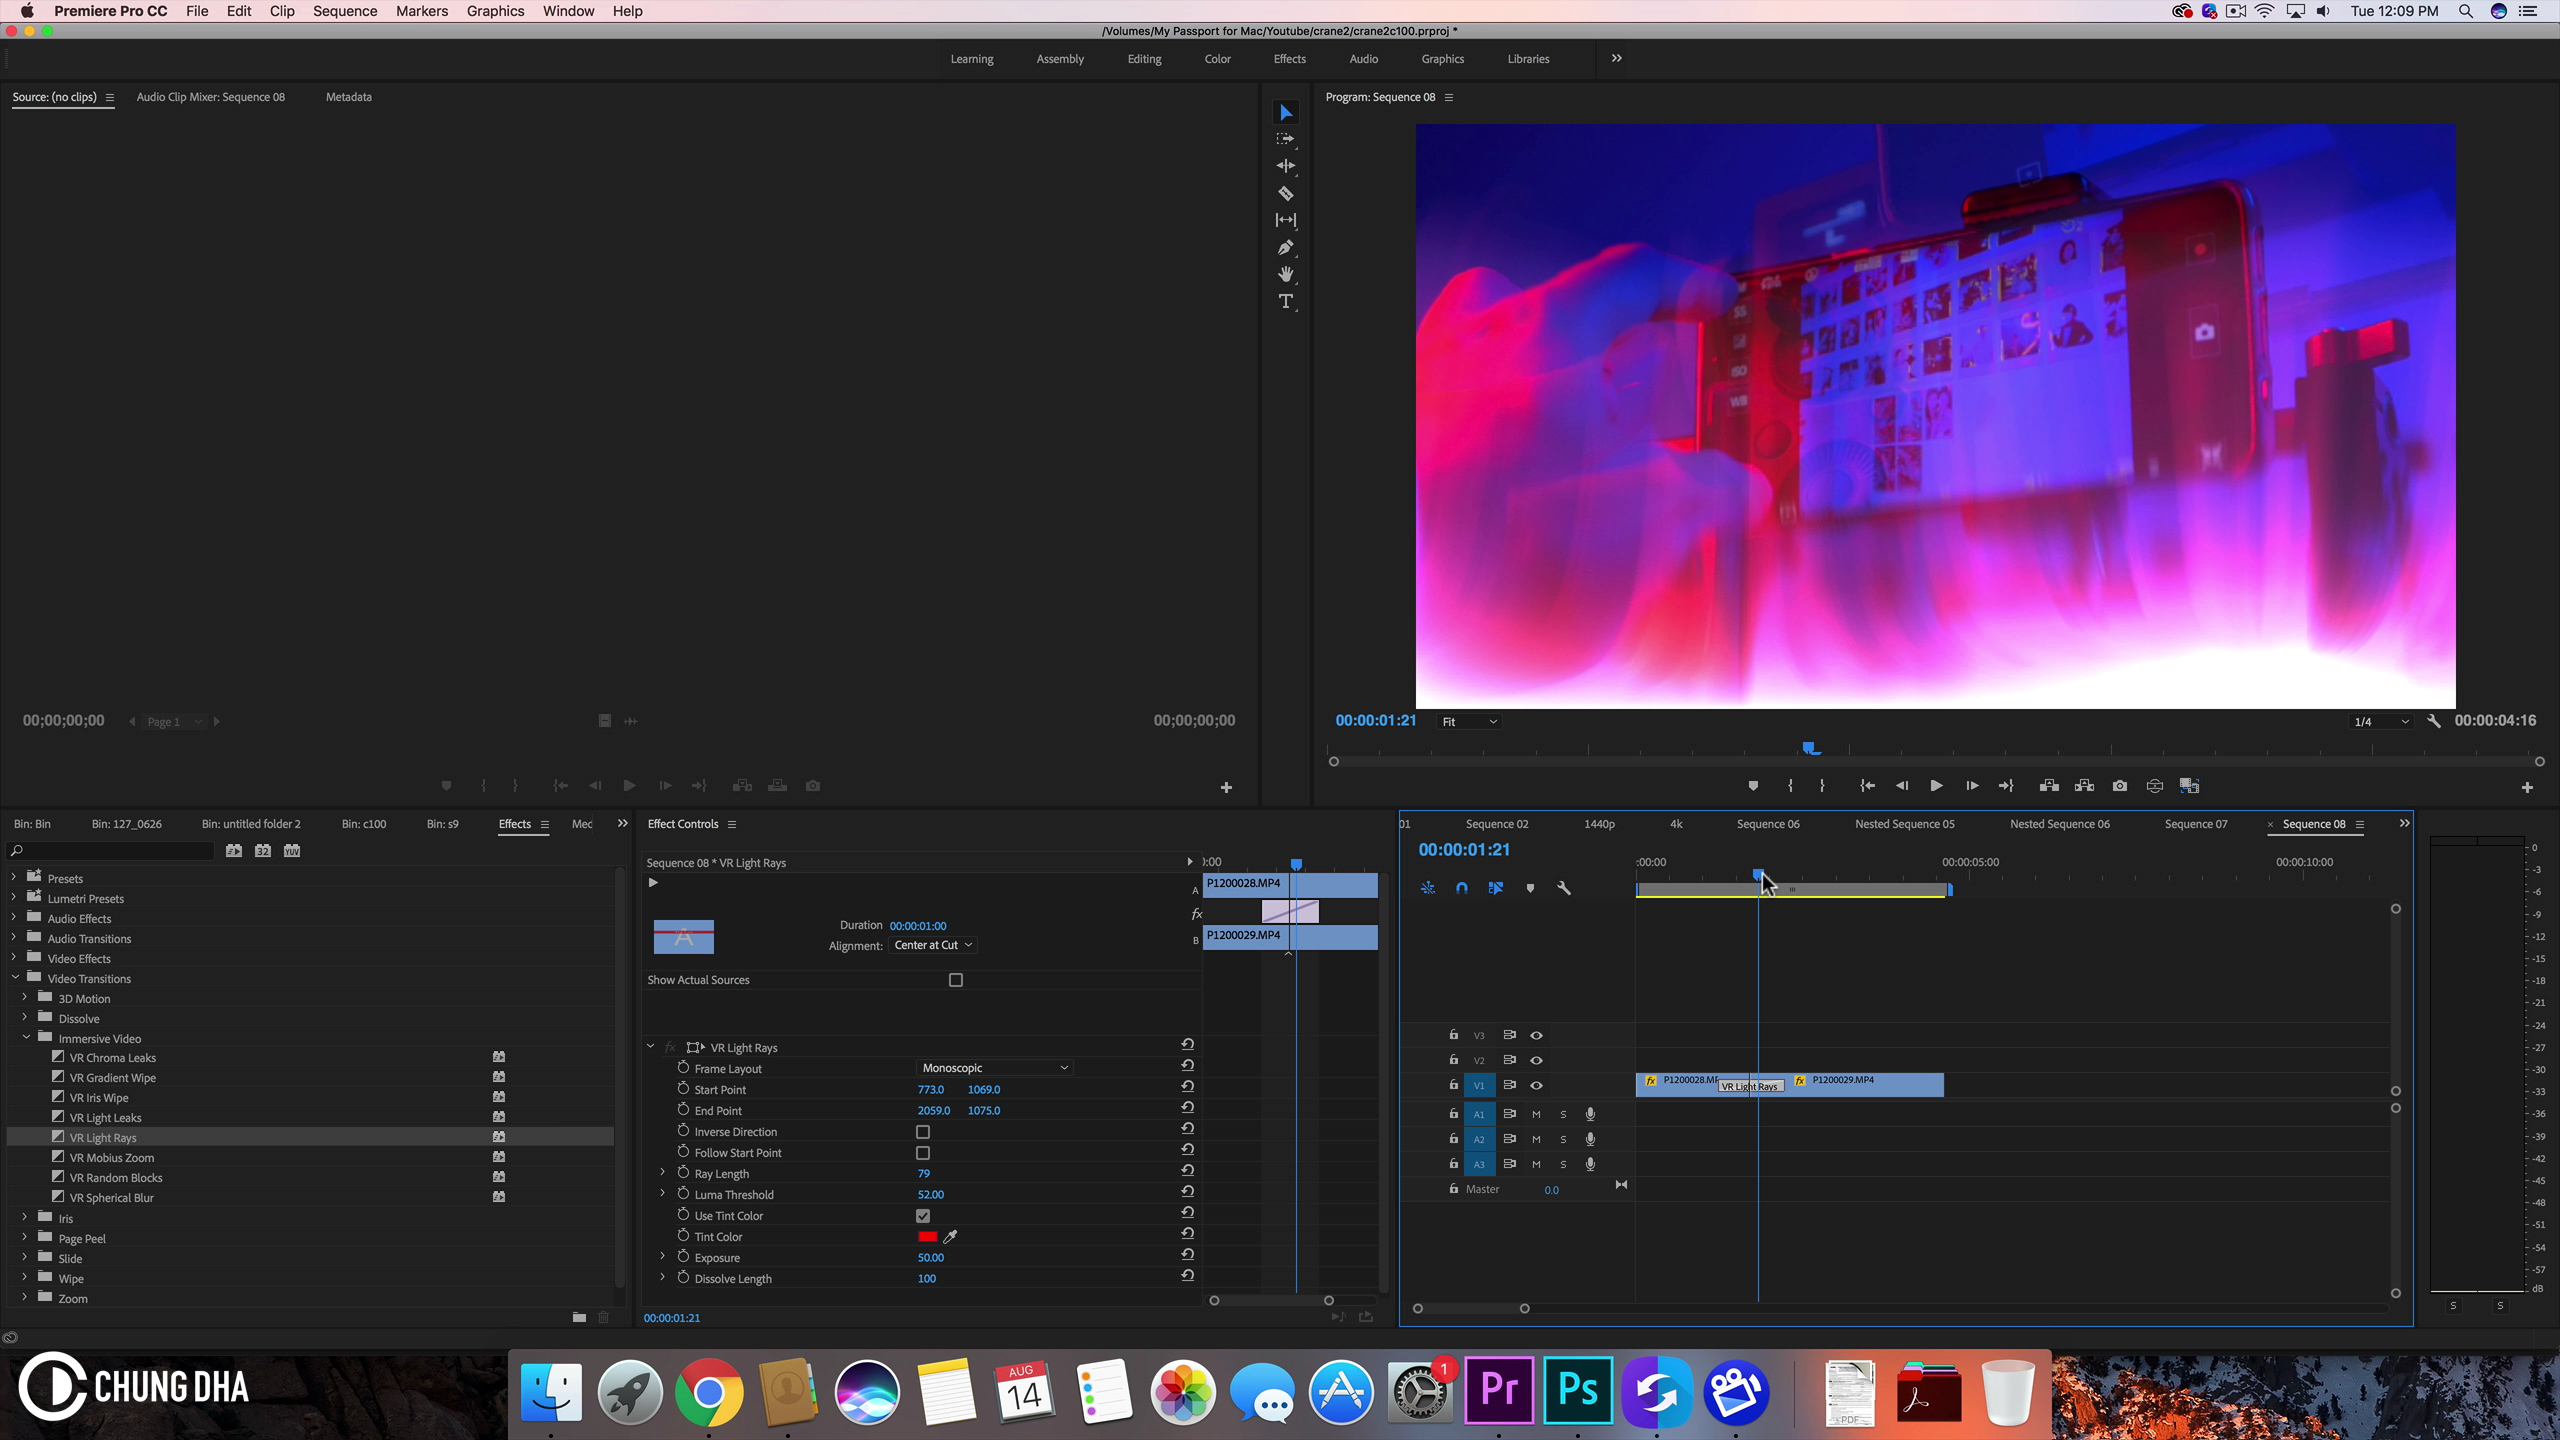
Task: Open the red Tint Color swatch
Action: (x=927, y=1237)
